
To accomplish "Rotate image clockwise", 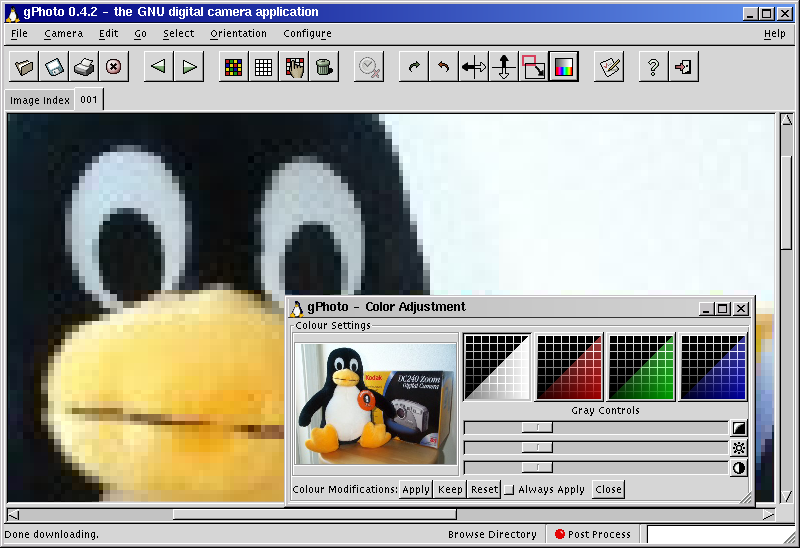I will (x=414, y=66).
